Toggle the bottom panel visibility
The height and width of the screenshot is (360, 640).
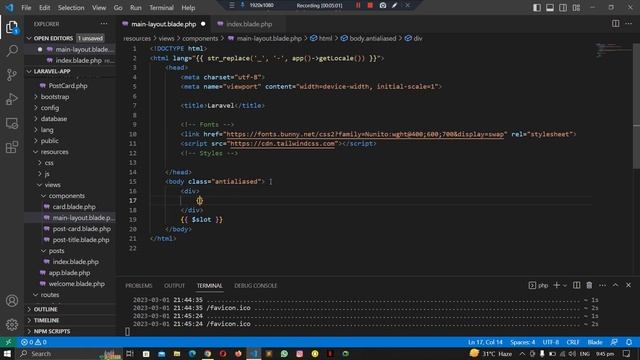point(550,7)
